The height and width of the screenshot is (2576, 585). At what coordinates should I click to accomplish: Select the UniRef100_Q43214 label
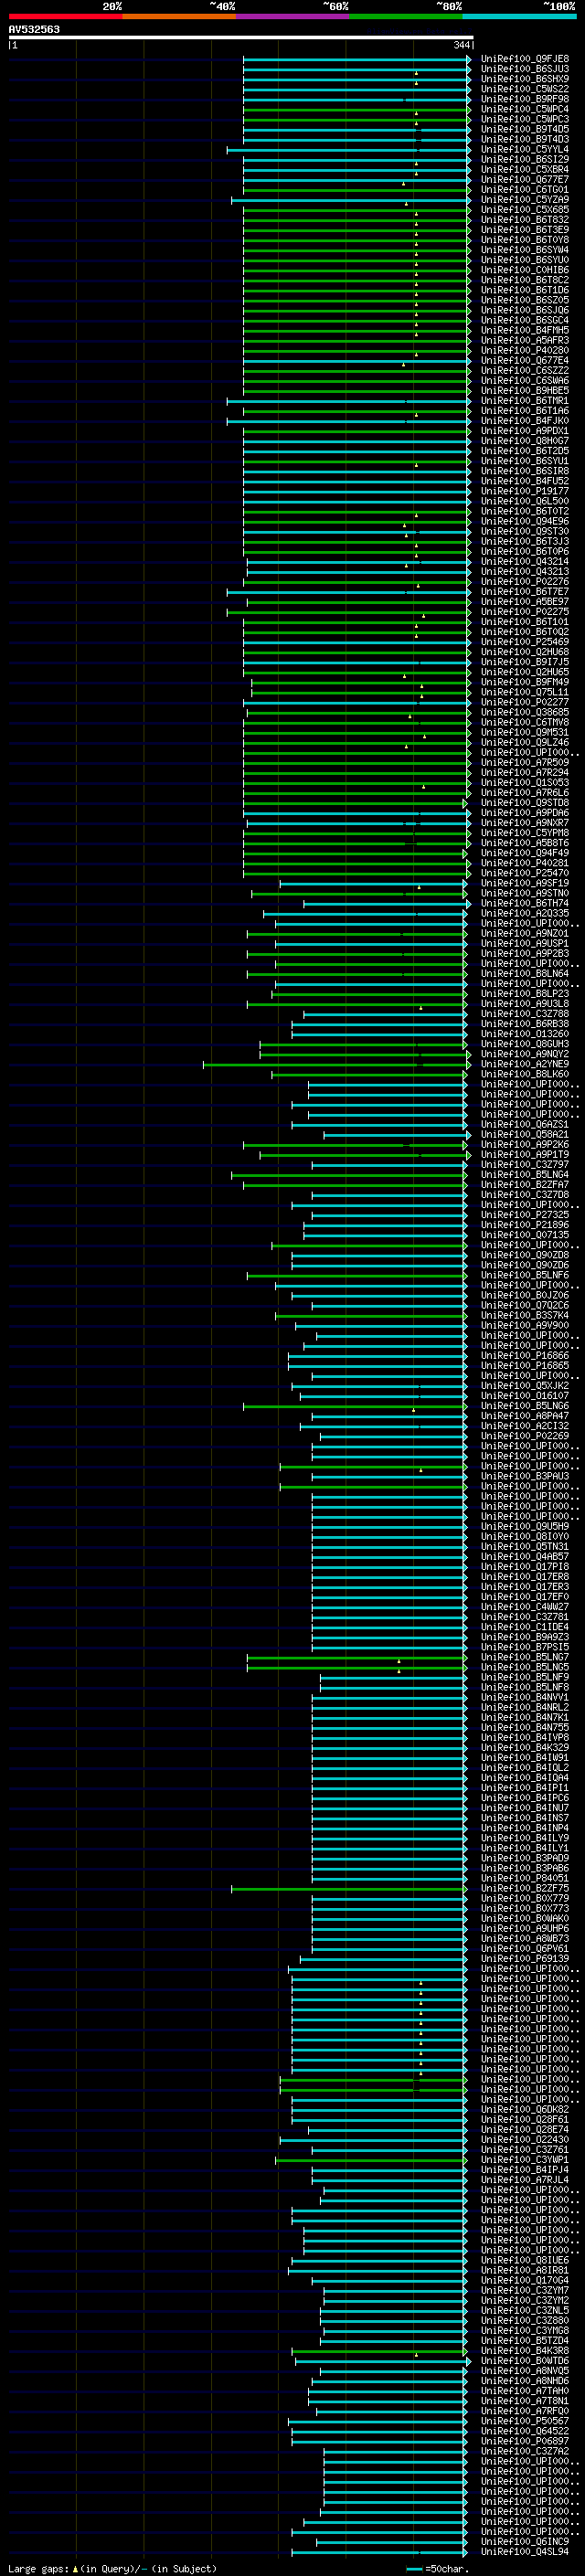coord(525,561)
